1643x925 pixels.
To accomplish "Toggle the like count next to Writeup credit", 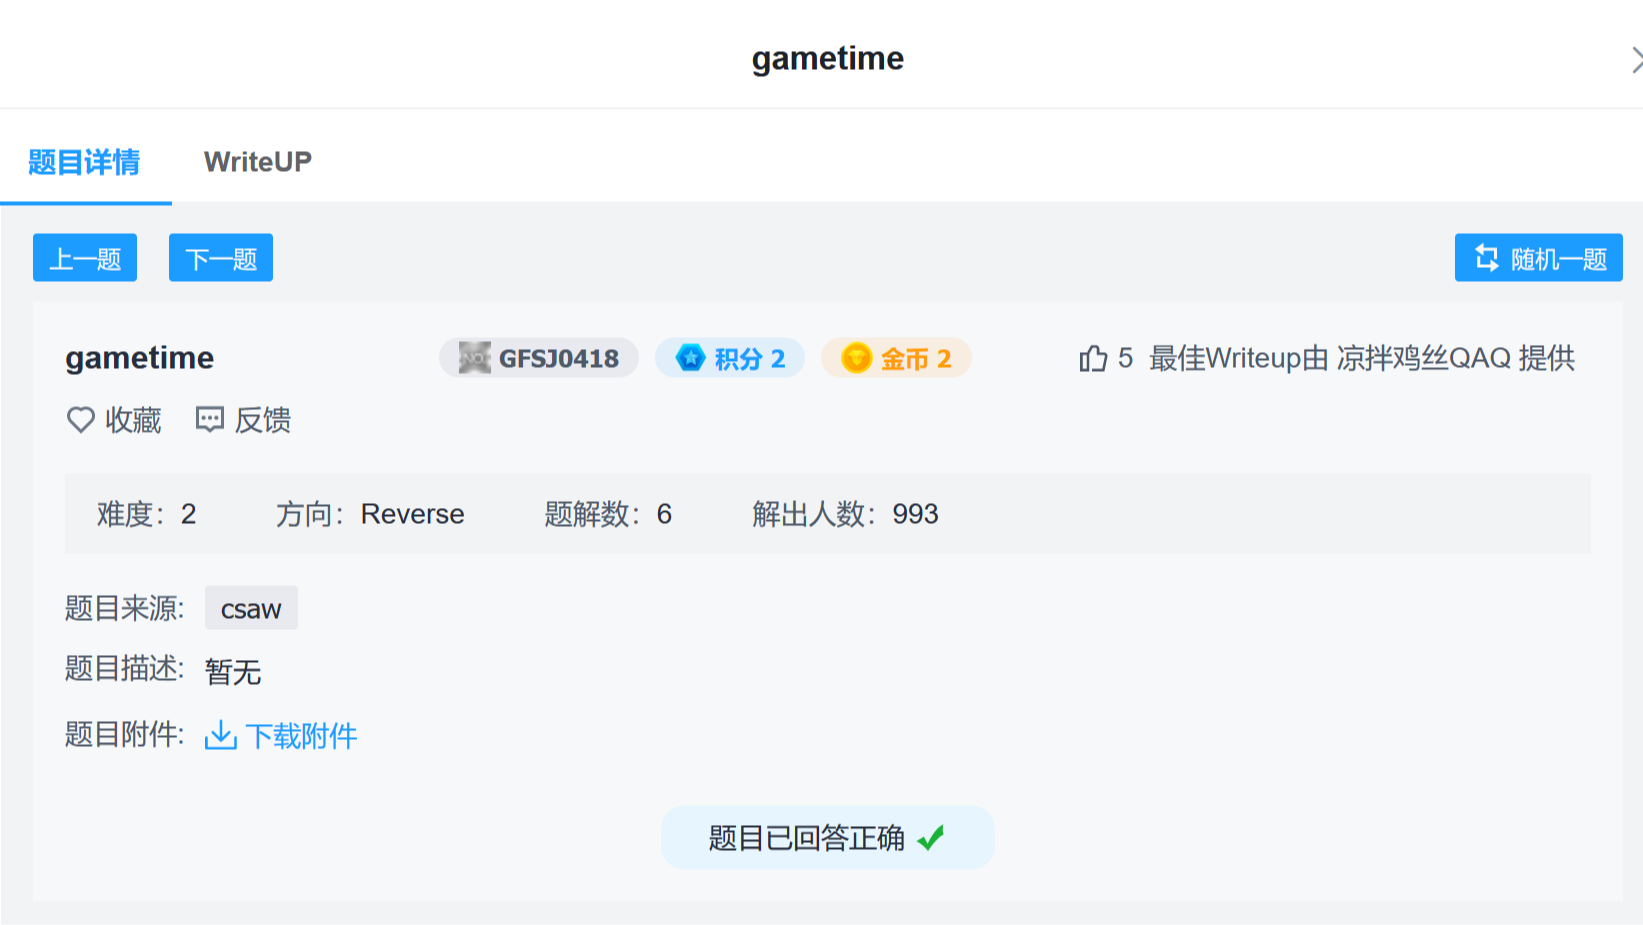I will [1125, 358].
